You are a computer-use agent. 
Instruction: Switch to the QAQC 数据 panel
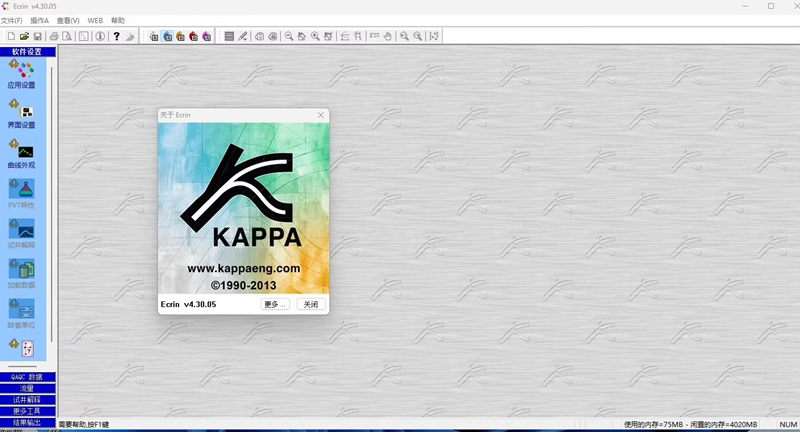(28, 377)
